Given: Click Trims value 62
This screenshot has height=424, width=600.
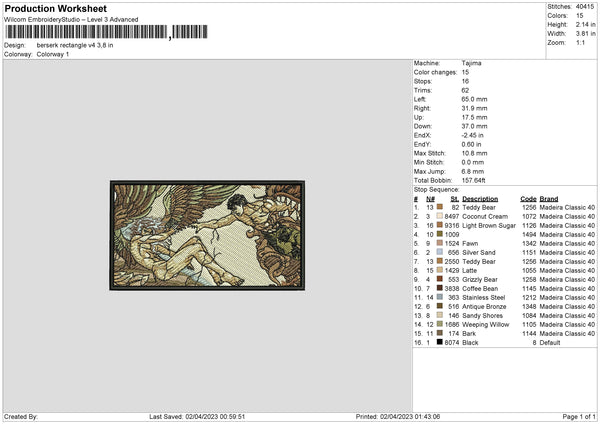Looking at the screenshot, I should (465, 90).
